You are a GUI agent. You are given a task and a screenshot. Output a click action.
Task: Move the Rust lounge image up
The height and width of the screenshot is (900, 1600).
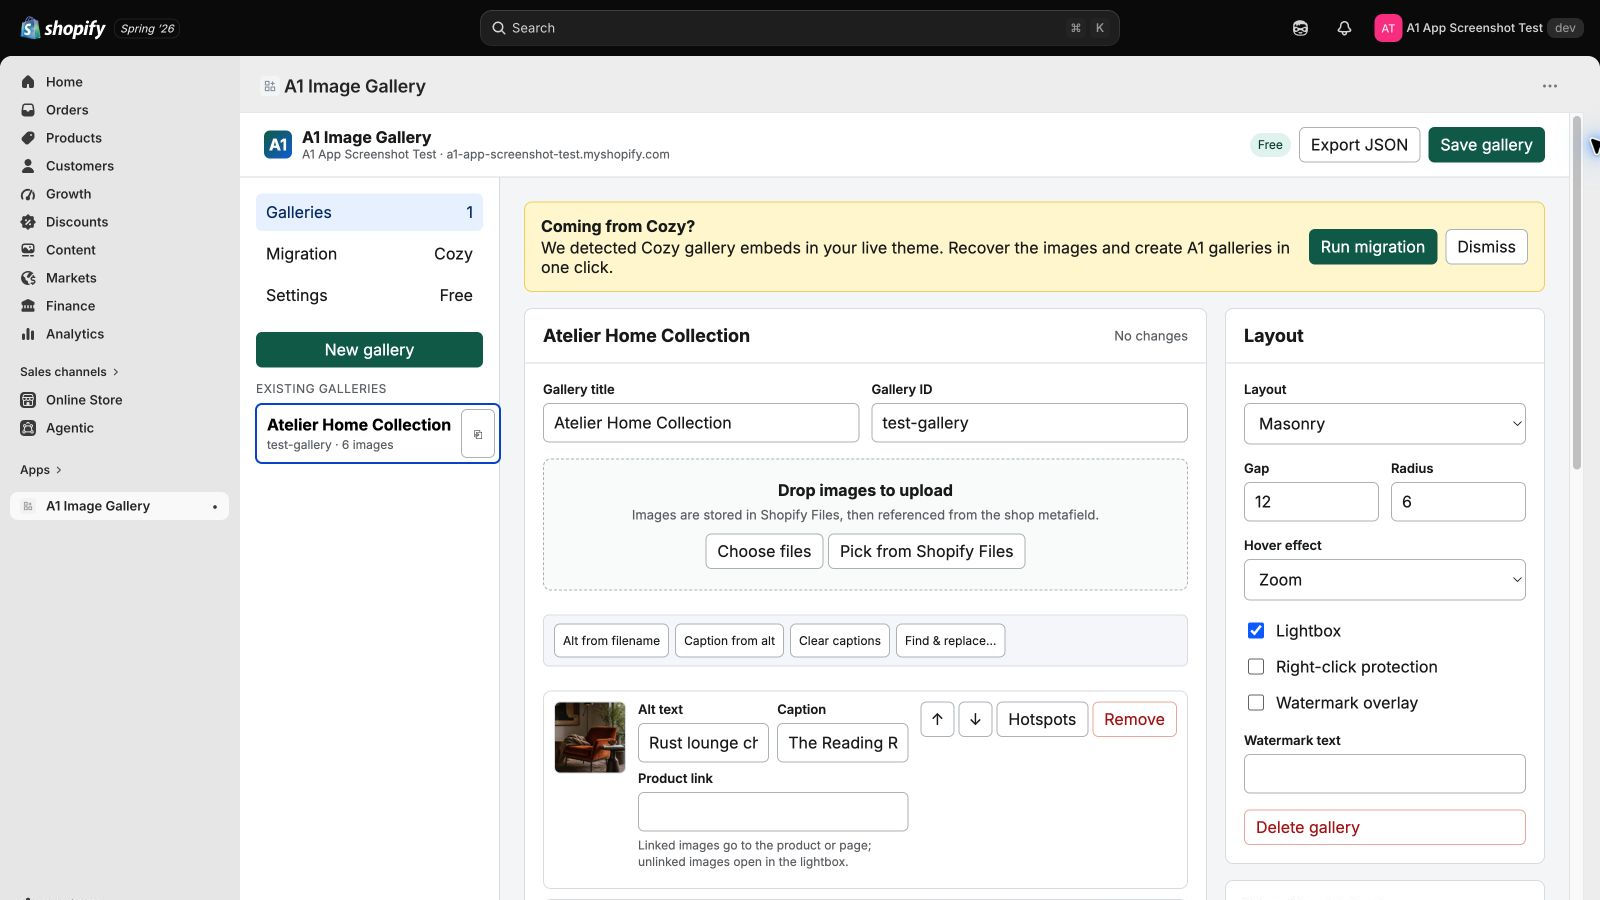tap(937, 719)
